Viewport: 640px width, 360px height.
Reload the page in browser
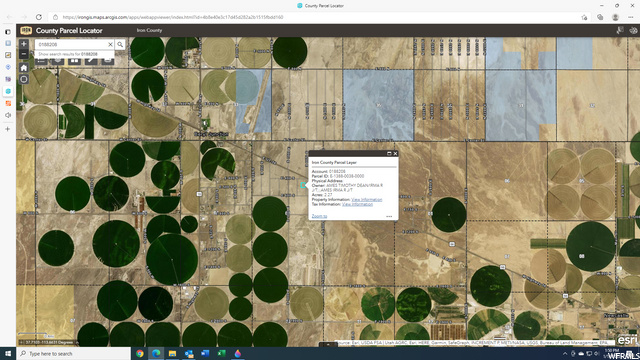pos(39,17)
